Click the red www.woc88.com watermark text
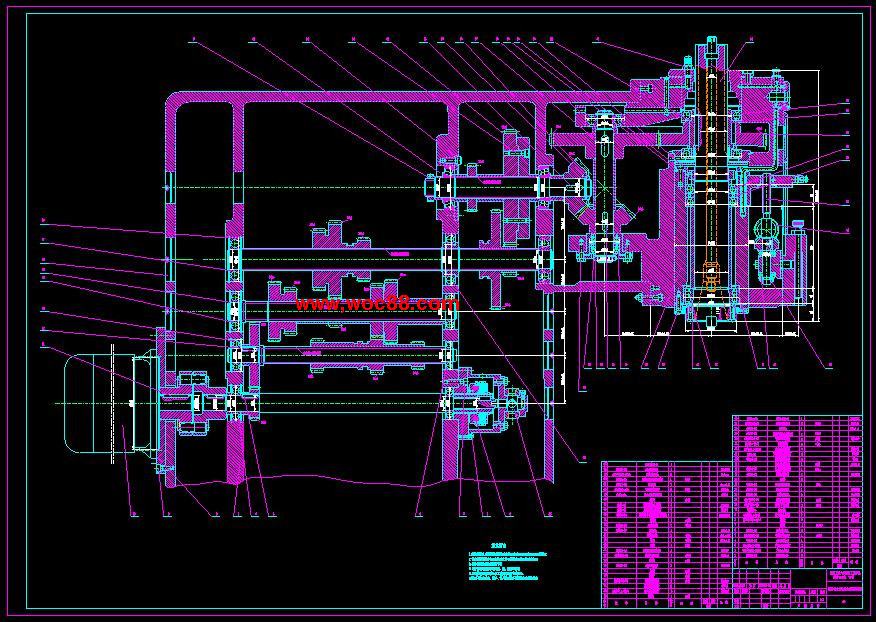The height and width of the screenshot is (622, 876). pyautogui.click(x=377, y=303)
